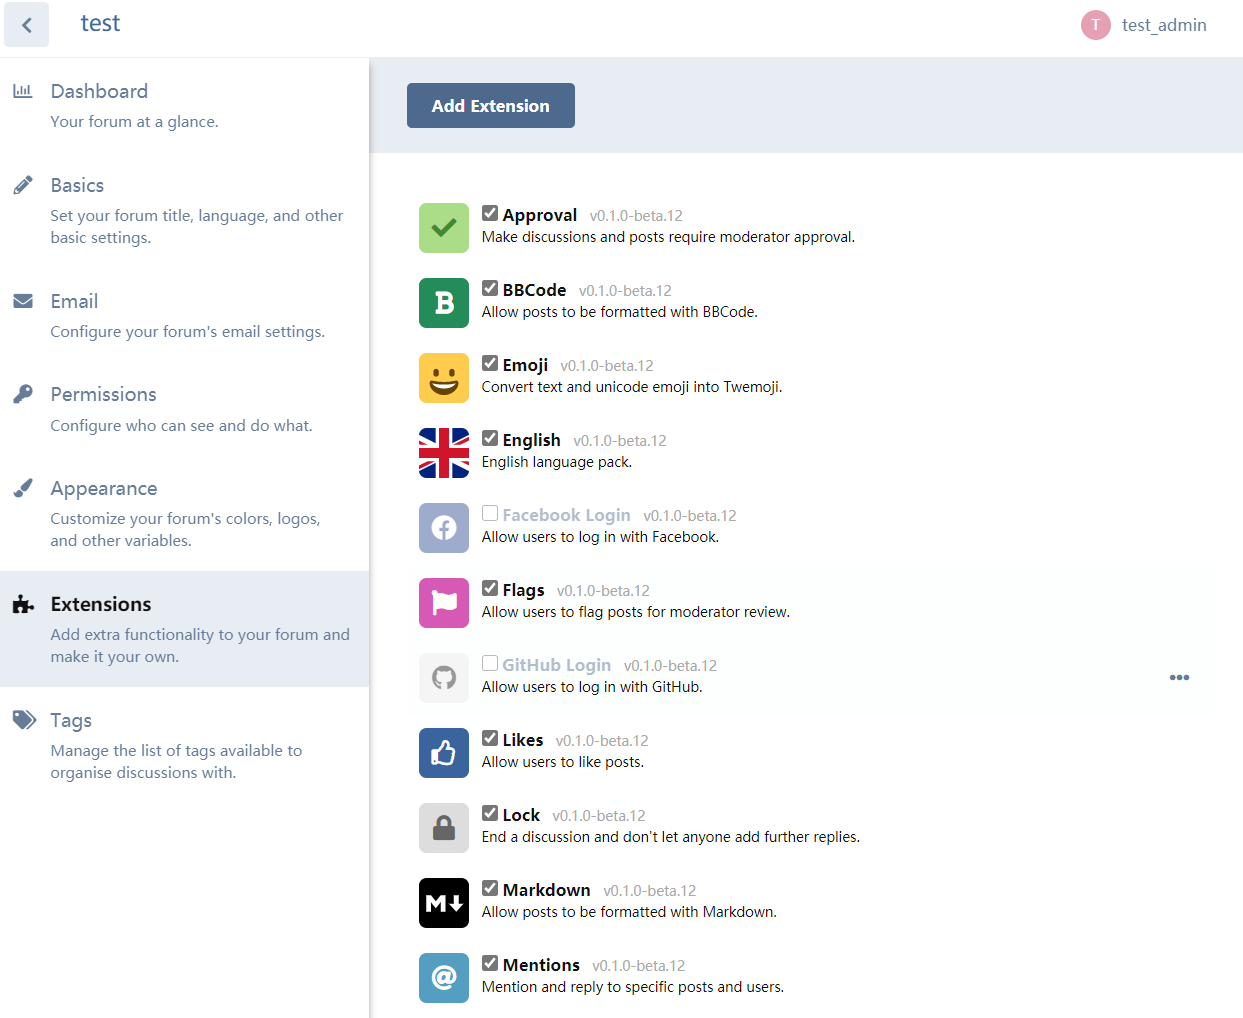
Task: Click the GitHub Login extension name
Action: 556,665
